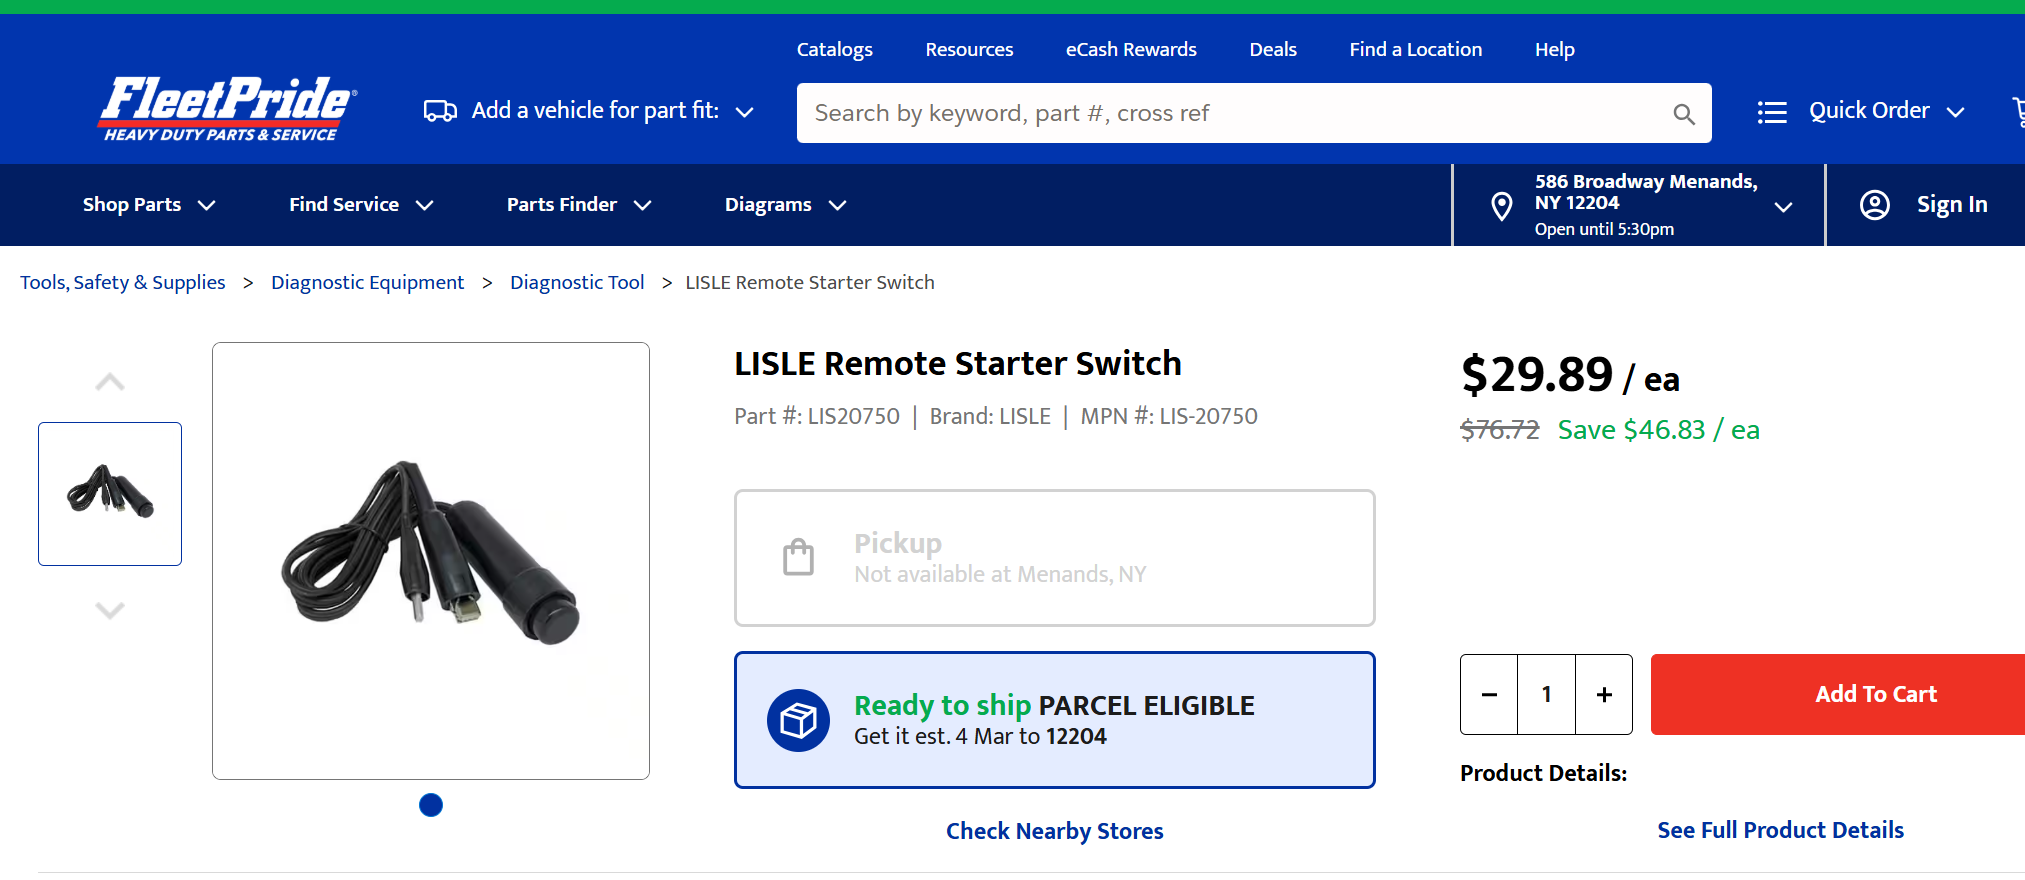Click the Brand: LISLE text
Viewport: 2025px width, 880px height.
(990, 417)
